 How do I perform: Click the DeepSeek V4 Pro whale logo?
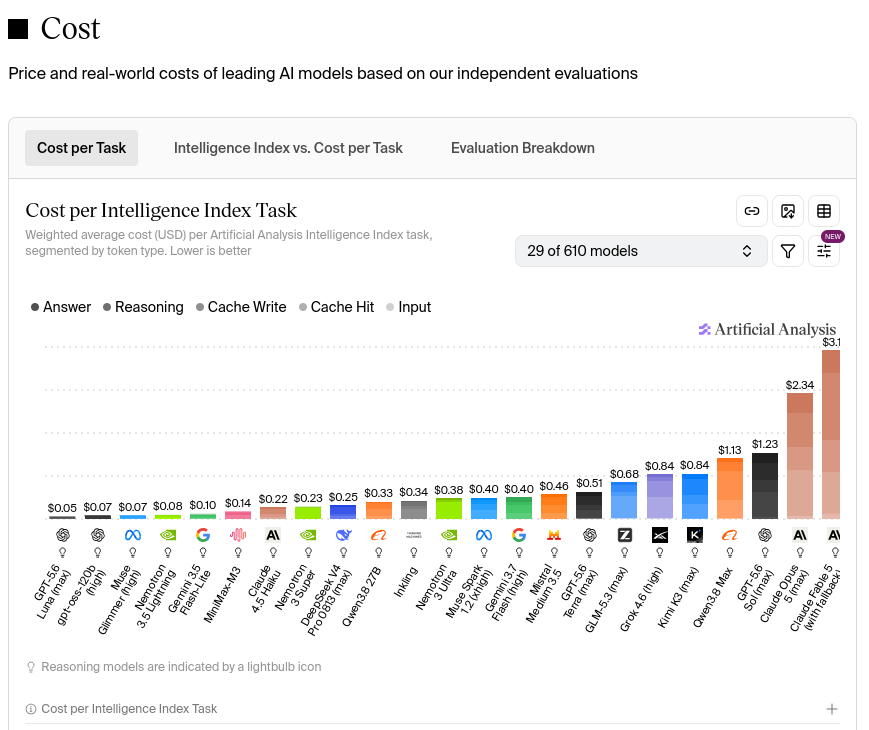click(x=344, y=535)
